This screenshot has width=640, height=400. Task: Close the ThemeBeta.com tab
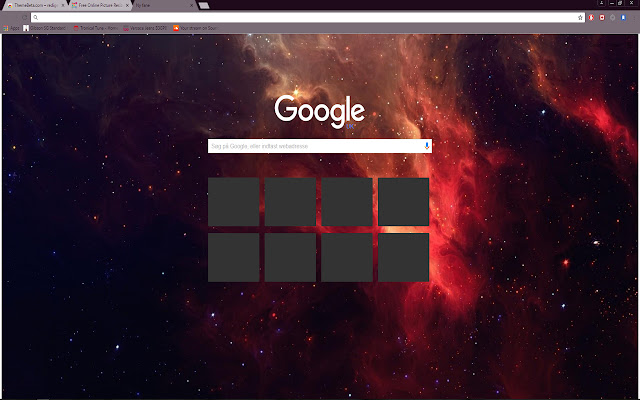click(x=63, y=5)
